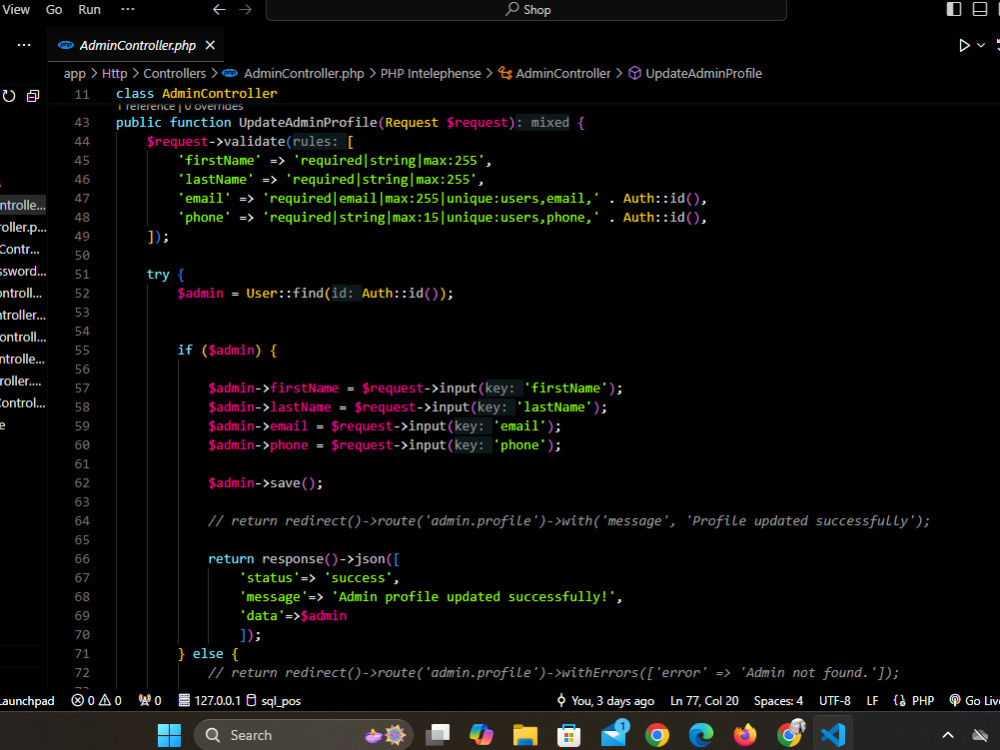Run the PHP file with play icon

tap(964, 45)
